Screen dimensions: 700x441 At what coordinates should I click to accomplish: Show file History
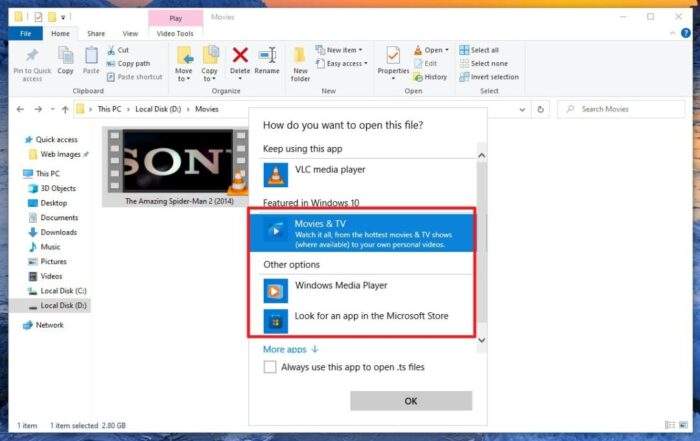coord(430,77)
